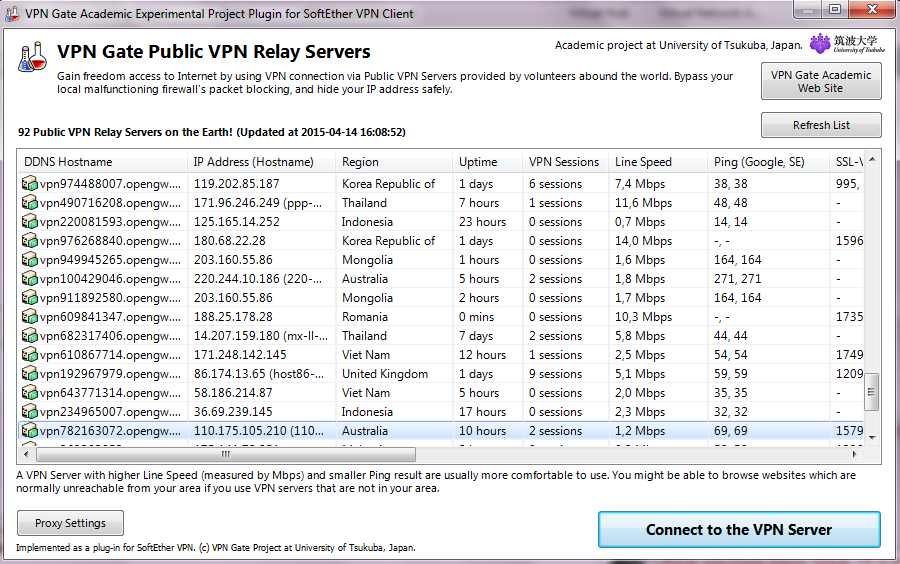
Task: Sort by DDNS Hostname column header
Action: tap(102, 162)
